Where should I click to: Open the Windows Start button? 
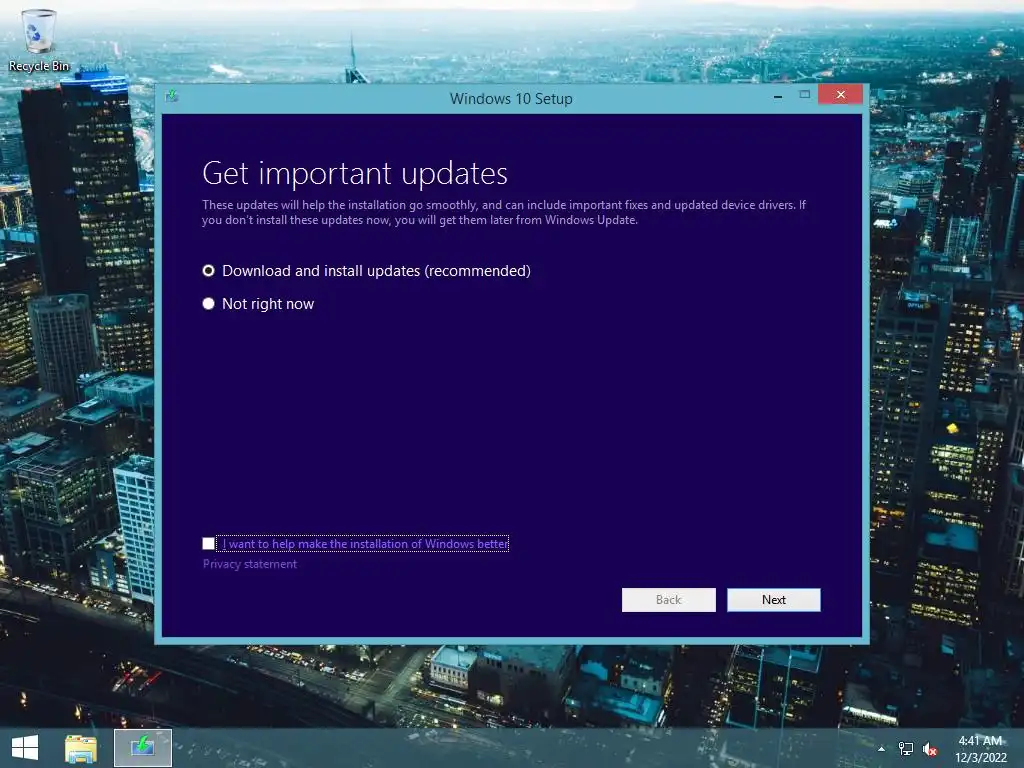pos(25,748)
